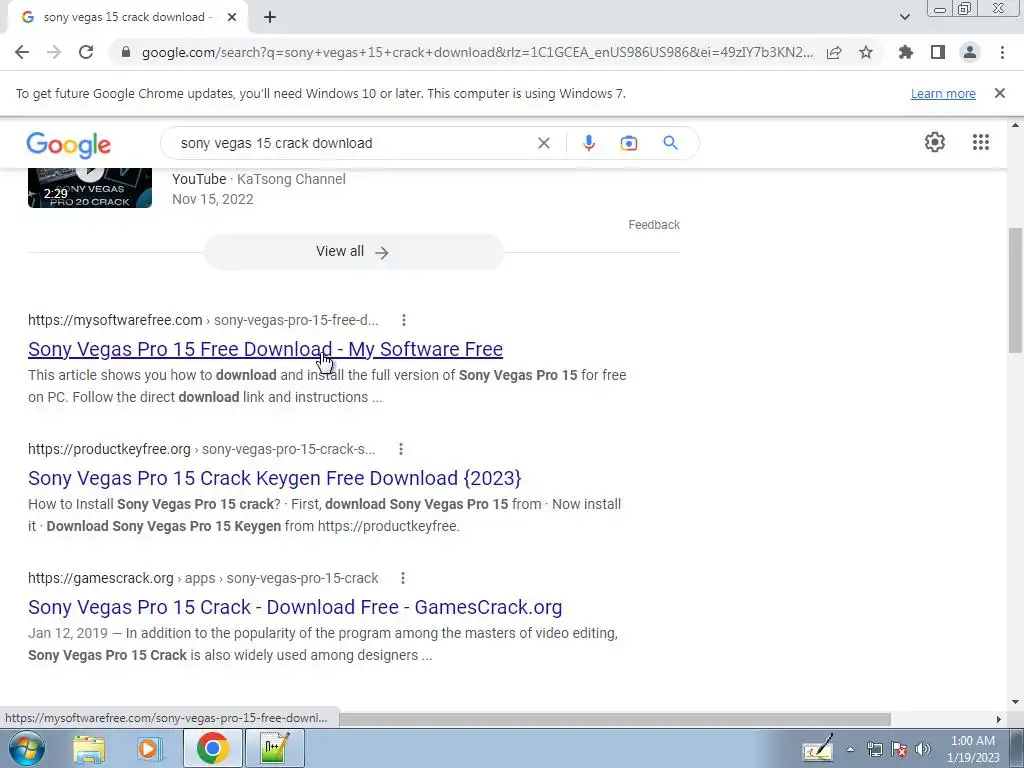This screenshot has width=1024, height=768.
Task: Open the notepad-style taskbar app
Action: [x=274, y=748]
